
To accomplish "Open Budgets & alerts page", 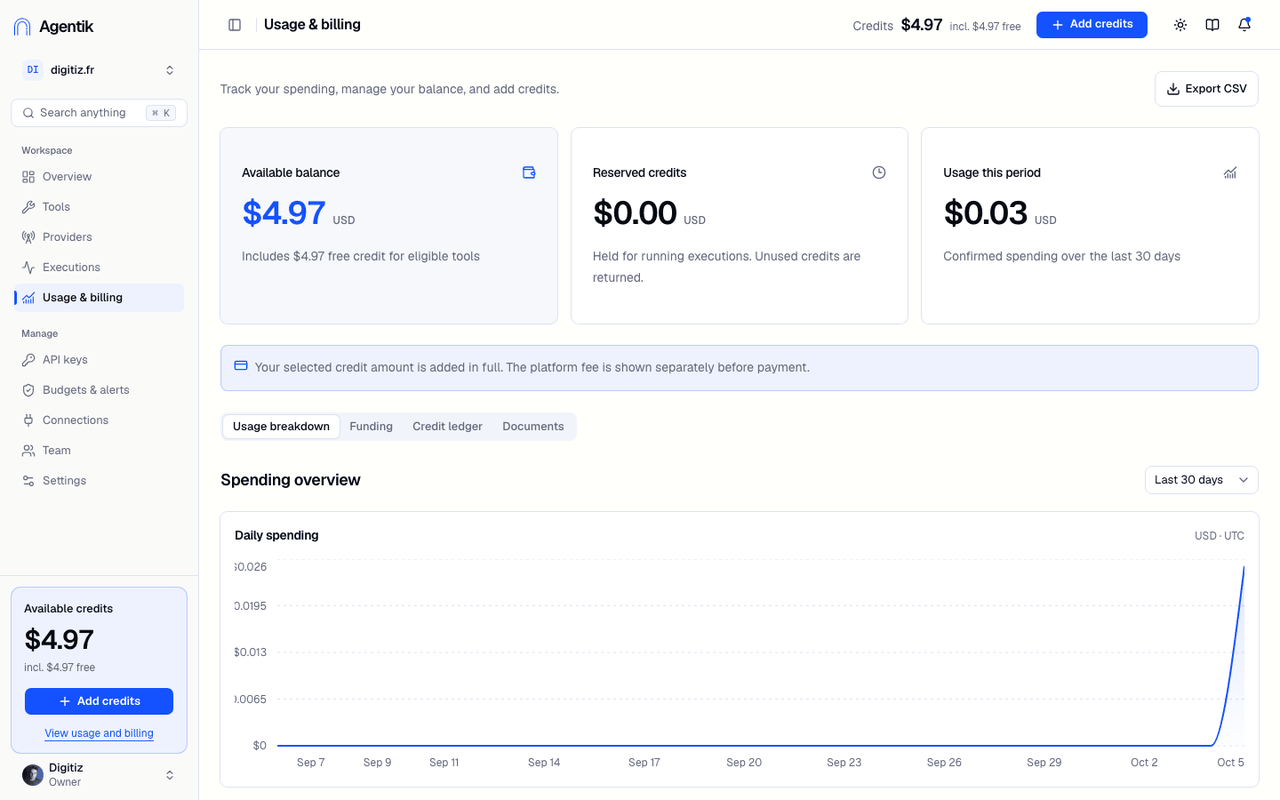I will [98, 390].
